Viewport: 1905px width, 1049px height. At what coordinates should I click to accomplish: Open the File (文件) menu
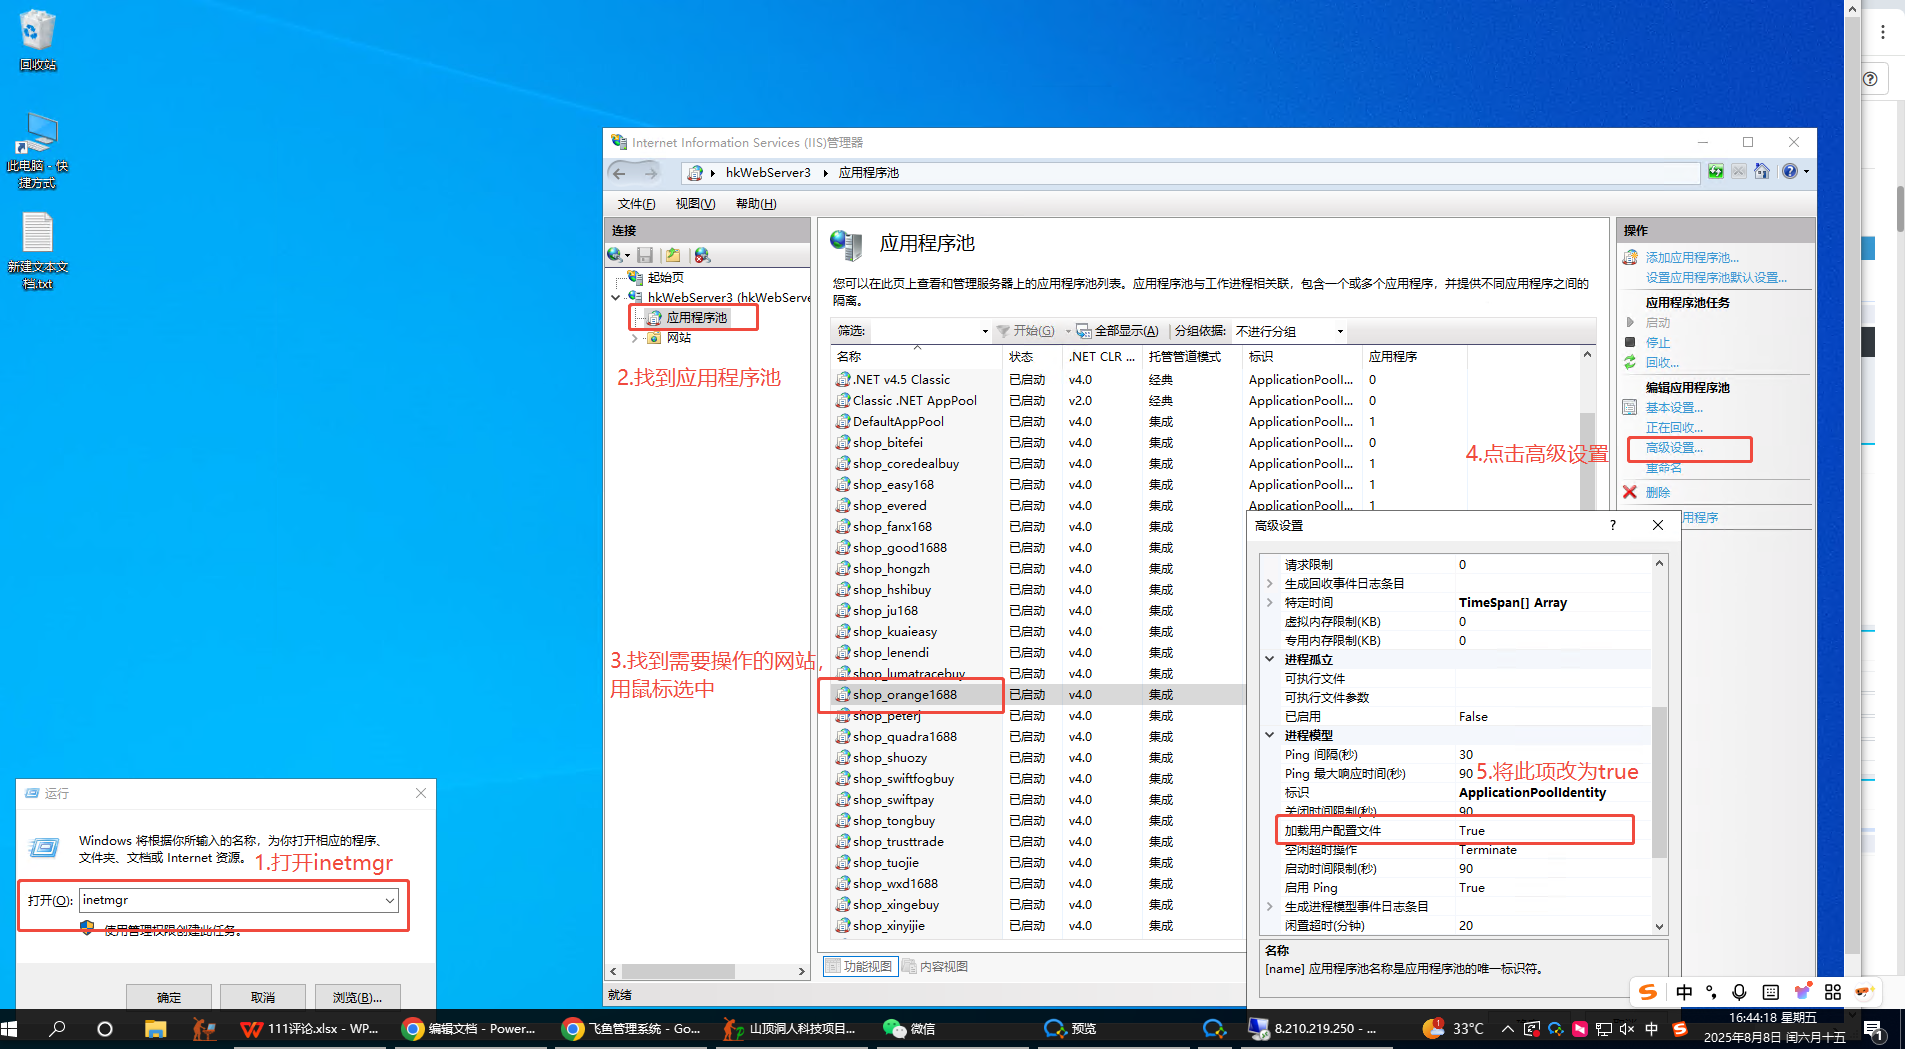click(x=636, y=203)
